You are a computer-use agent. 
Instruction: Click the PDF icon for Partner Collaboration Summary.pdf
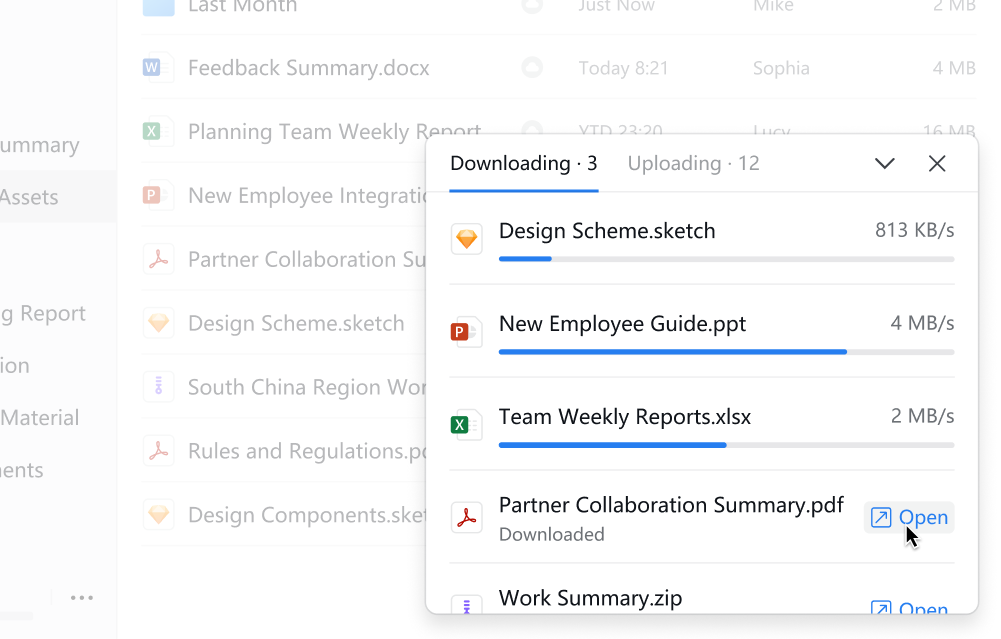[x=467, y=518]
